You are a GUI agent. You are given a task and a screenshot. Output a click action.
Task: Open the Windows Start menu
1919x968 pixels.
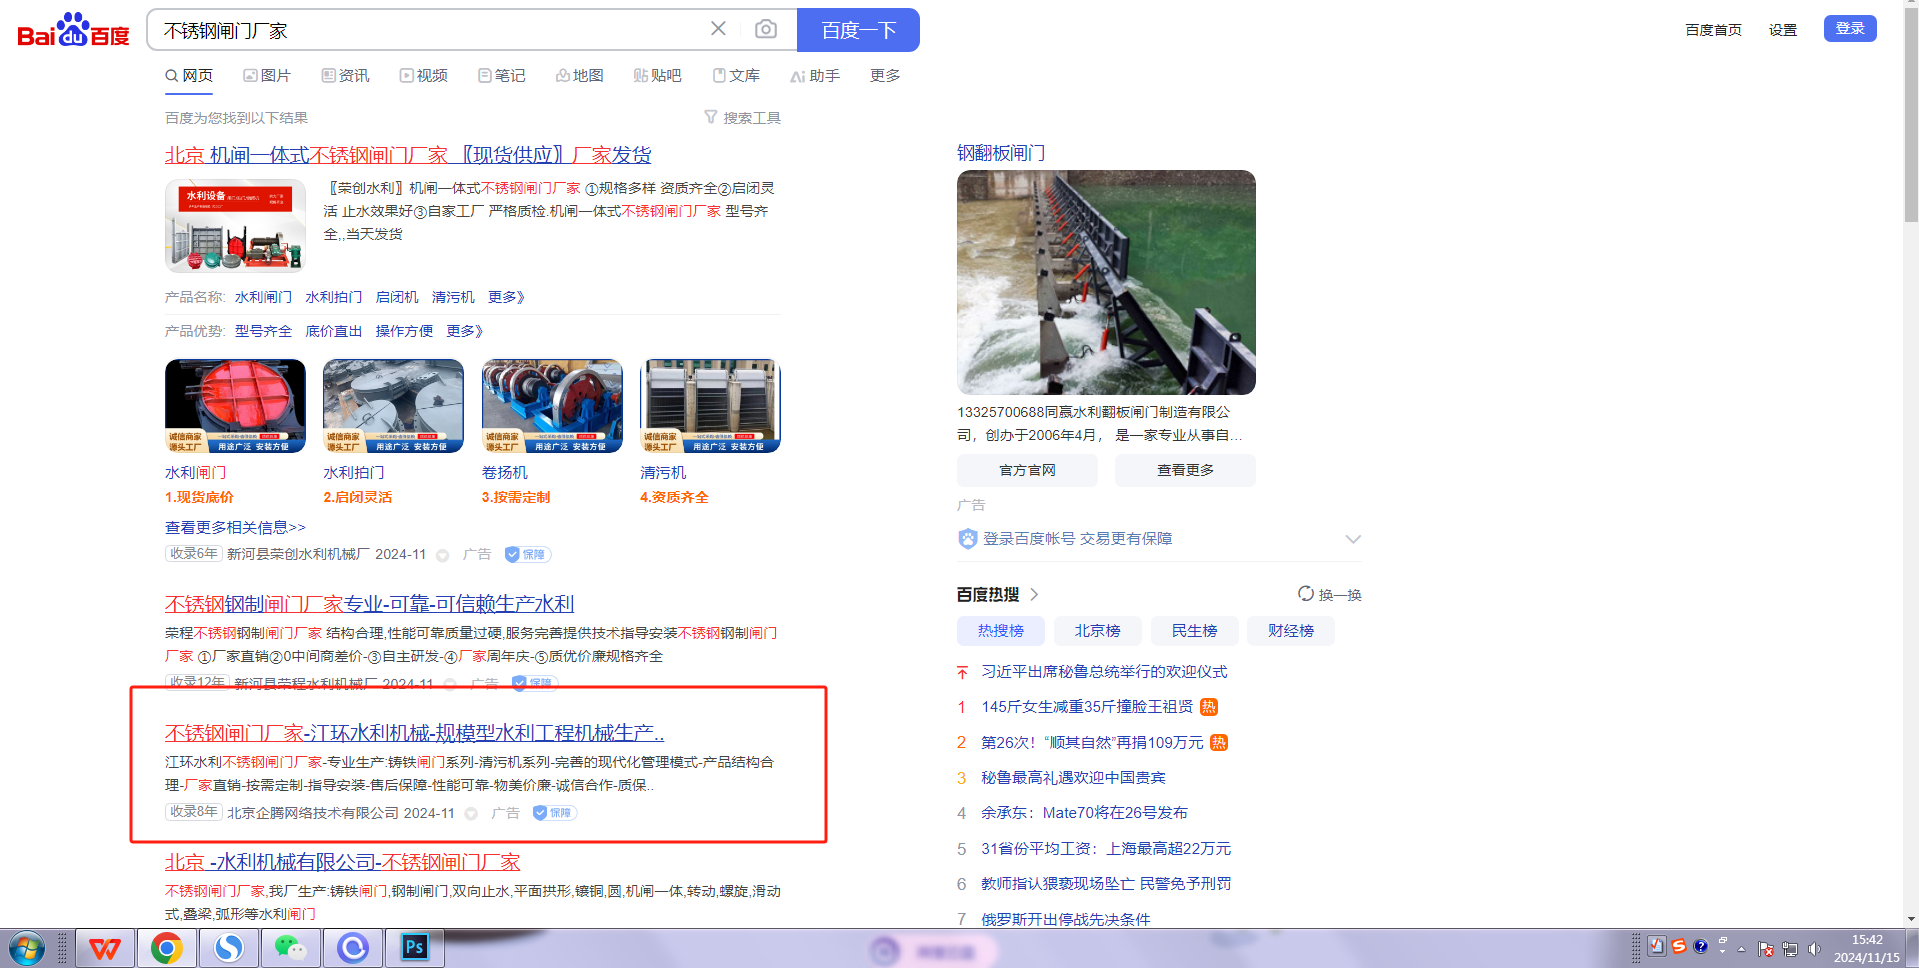pyautogui.click(x=27, y=948)
